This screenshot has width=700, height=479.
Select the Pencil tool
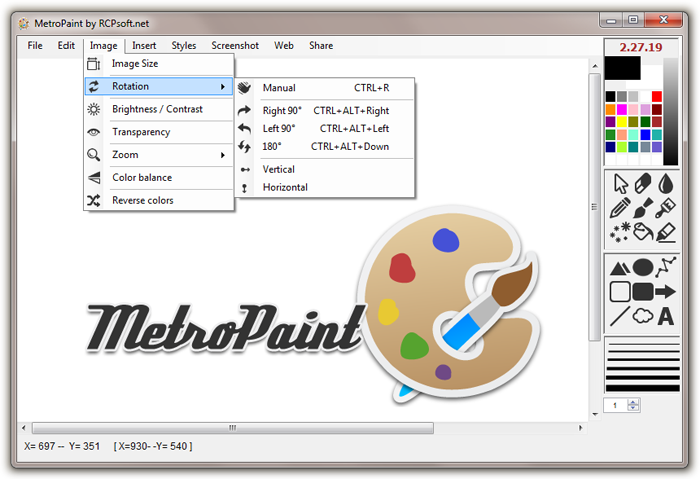click(620, 208)
